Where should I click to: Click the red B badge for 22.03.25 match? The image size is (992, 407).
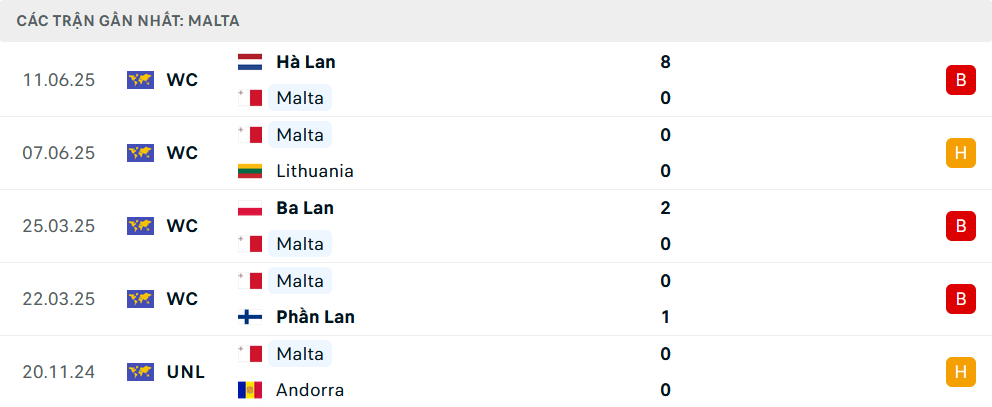[x=960, y=299]
